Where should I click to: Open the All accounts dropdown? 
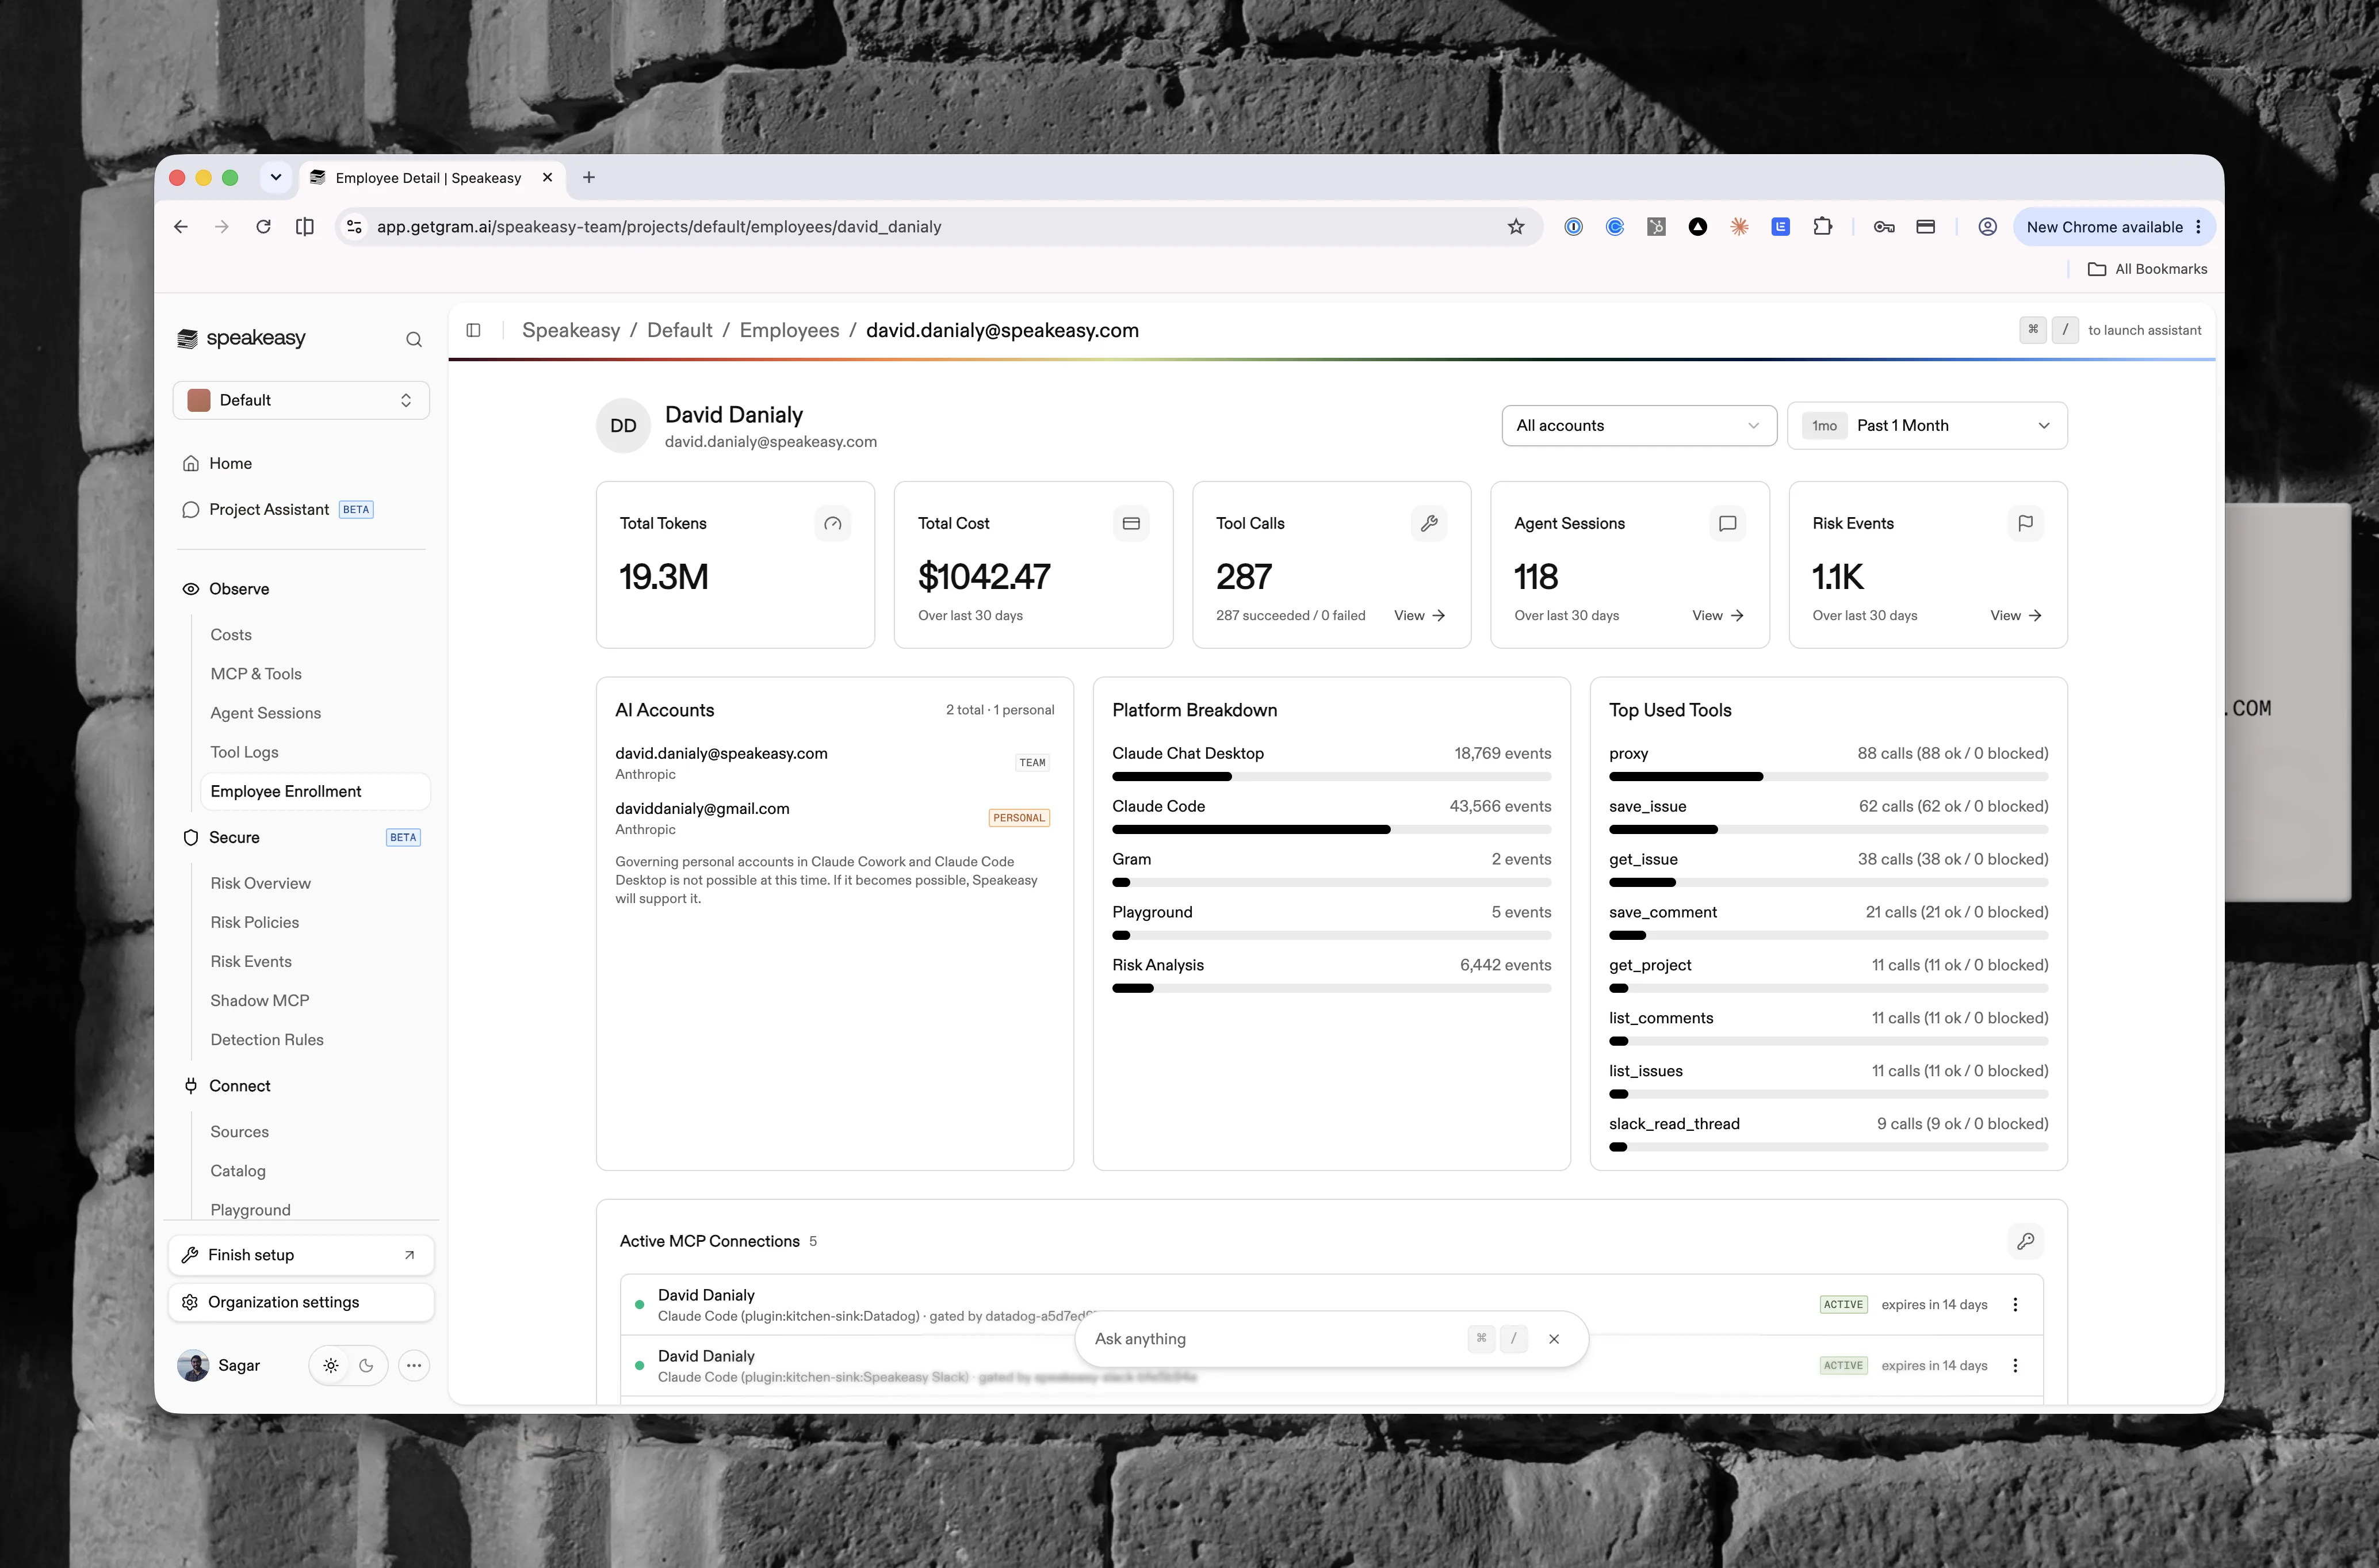pyautogui.click(x=1639, y=425)
